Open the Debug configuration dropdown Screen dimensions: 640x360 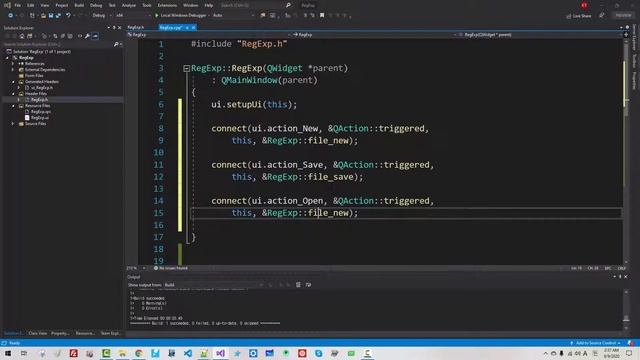tap(101, 16)
